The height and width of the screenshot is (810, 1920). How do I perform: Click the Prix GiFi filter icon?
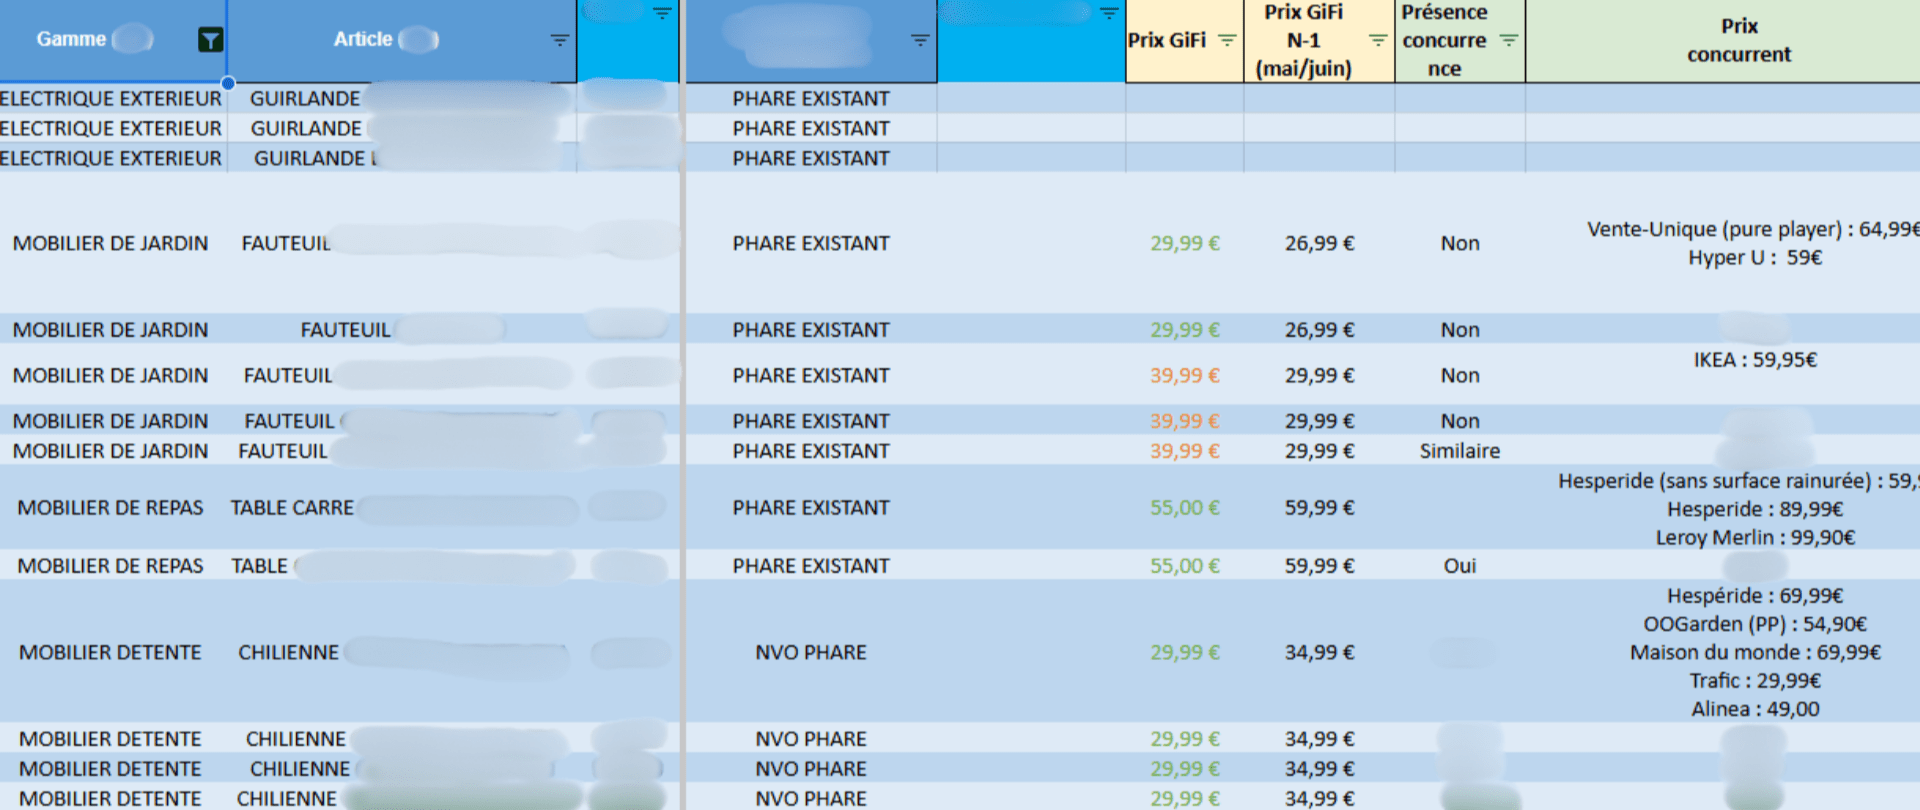point(1227,40)
